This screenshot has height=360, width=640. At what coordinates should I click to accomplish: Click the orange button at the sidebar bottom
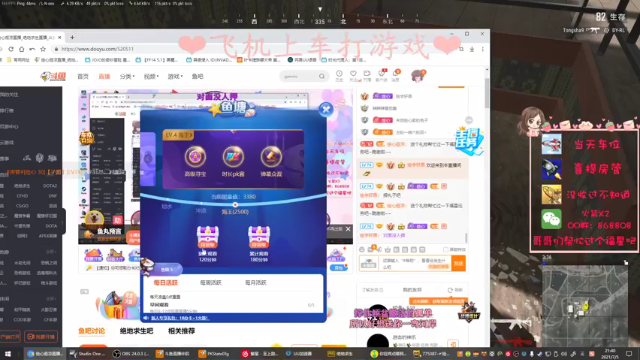41,336
